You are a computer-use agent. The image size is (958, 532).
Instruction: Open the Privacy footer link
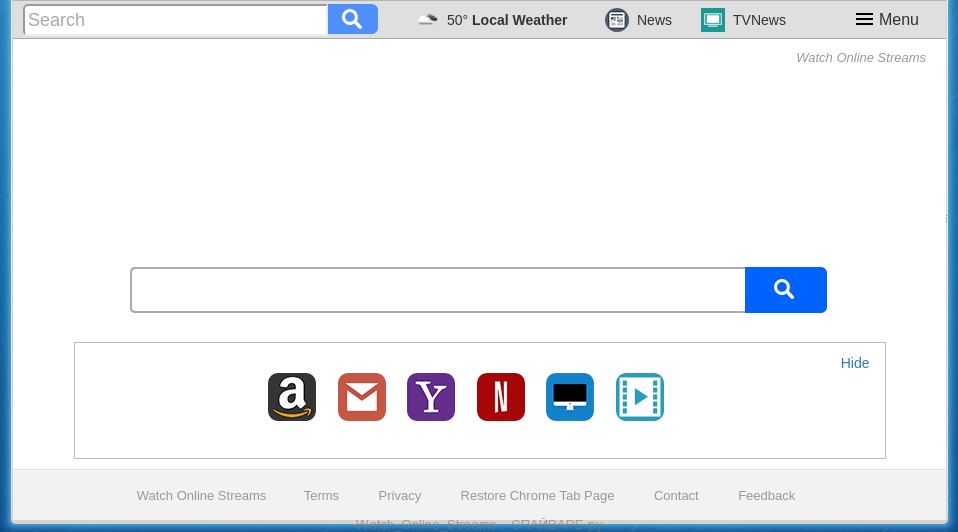[399, 496]
